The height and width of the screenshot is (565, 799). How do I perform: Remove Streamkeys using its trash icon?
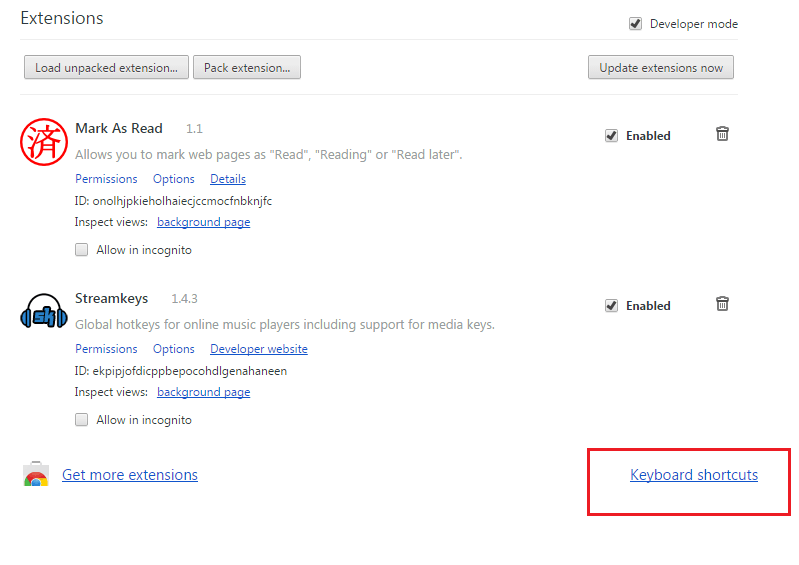(x=722, y=304)
